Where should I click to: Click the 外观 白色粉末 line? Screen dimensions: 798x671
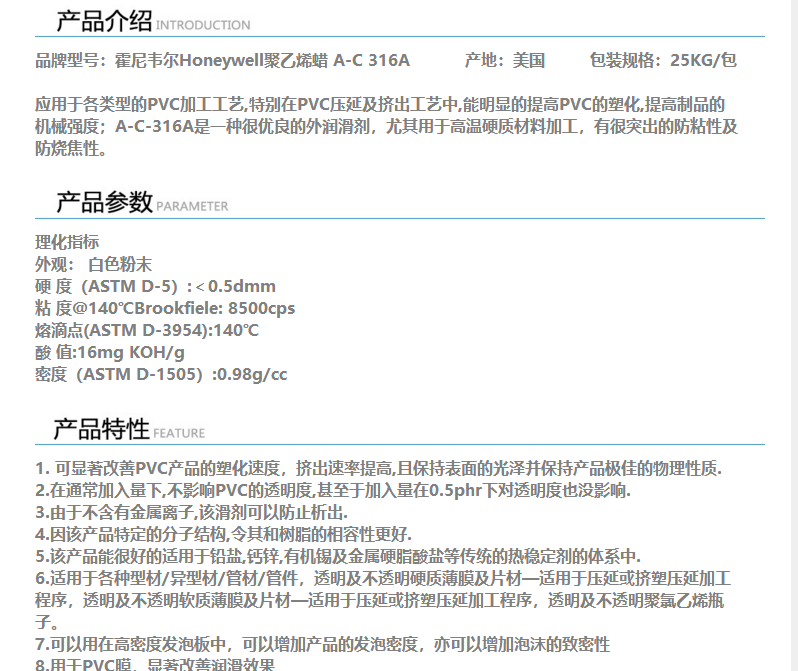tap(93, 264)
